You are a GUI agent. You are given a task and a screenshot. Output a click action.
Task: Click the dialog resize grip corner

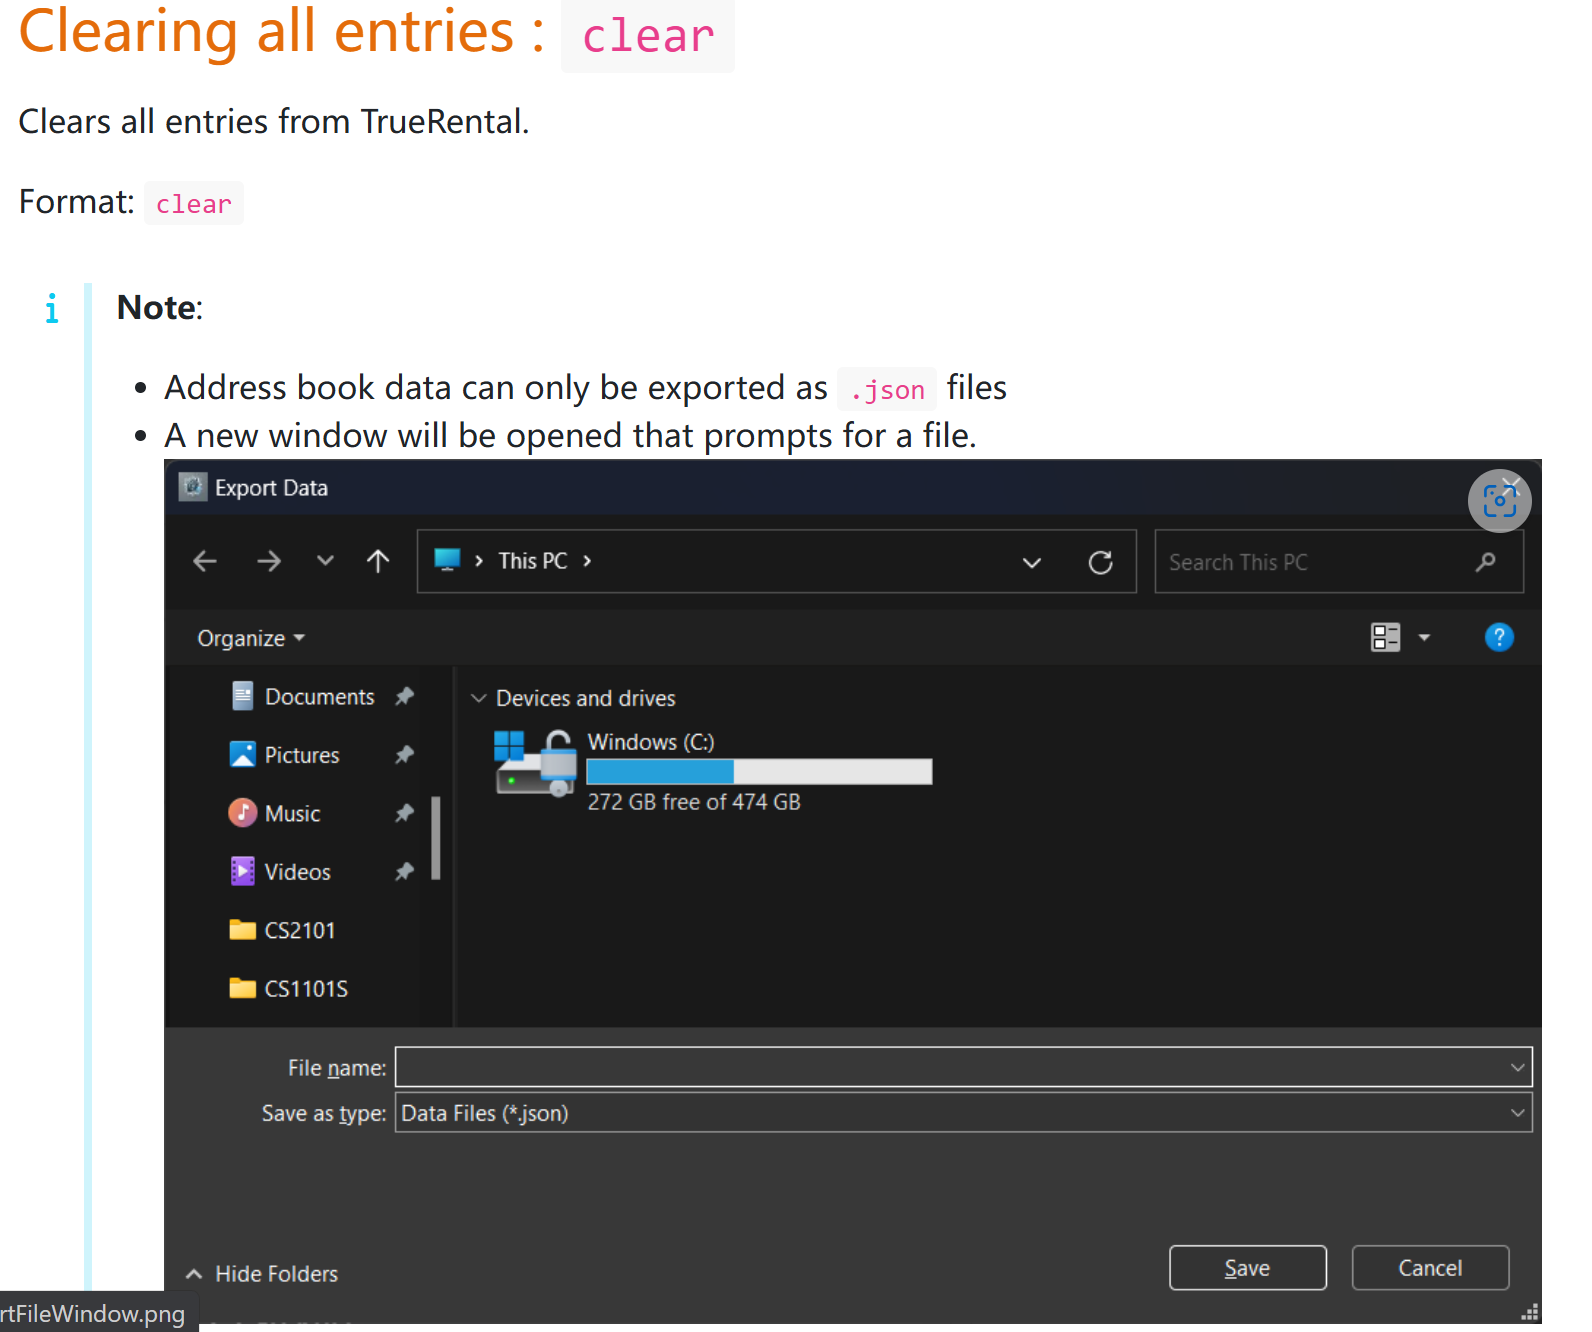tap(1529, 1313)
